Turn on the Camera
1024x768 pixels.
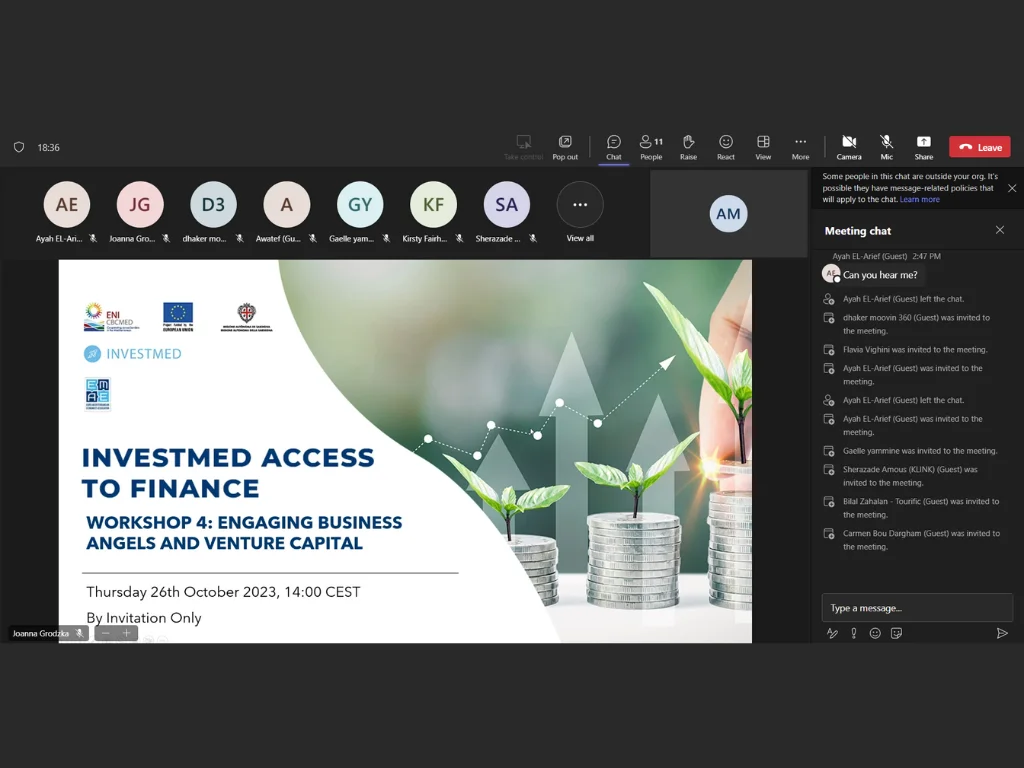849,146
